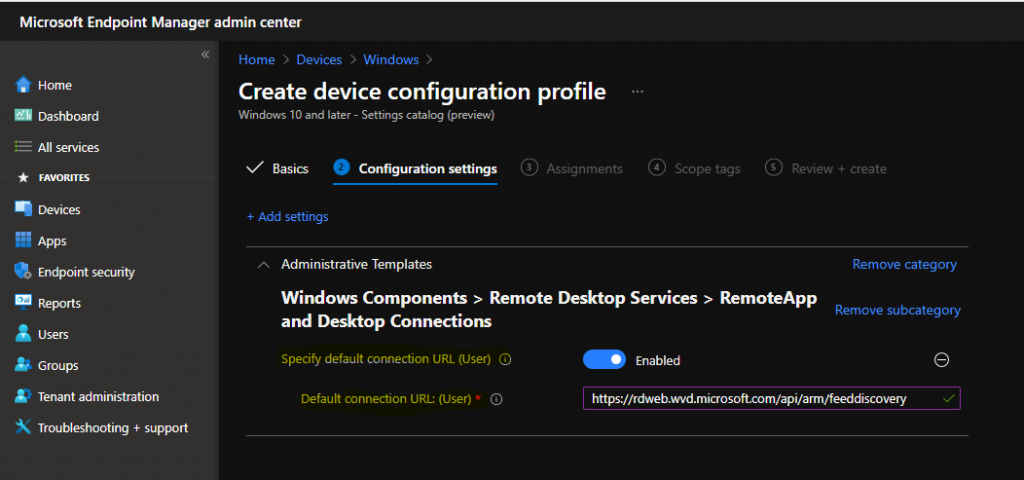Viewport: 1024px width, 480px height.
Task: Click the Reports icon in sidebar
Action: pyautogui.click(x=23, y=302)
